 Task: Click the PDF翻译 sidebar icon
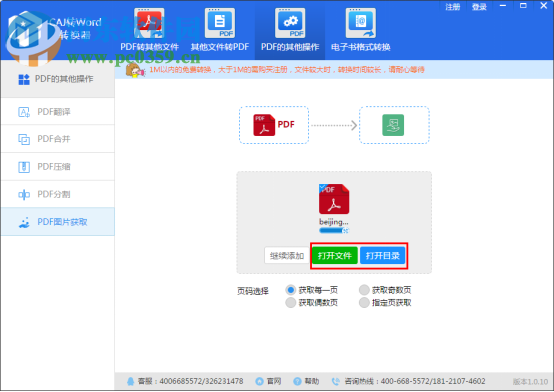[24, 112]
